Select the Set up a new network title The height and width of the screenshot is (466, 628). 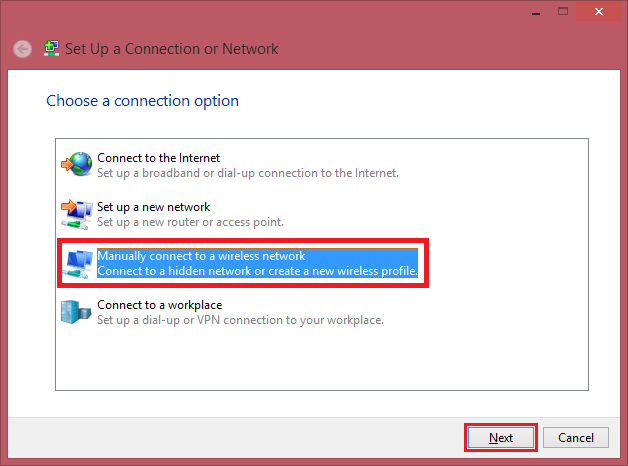pyautogui.click(x=153, y=207)
